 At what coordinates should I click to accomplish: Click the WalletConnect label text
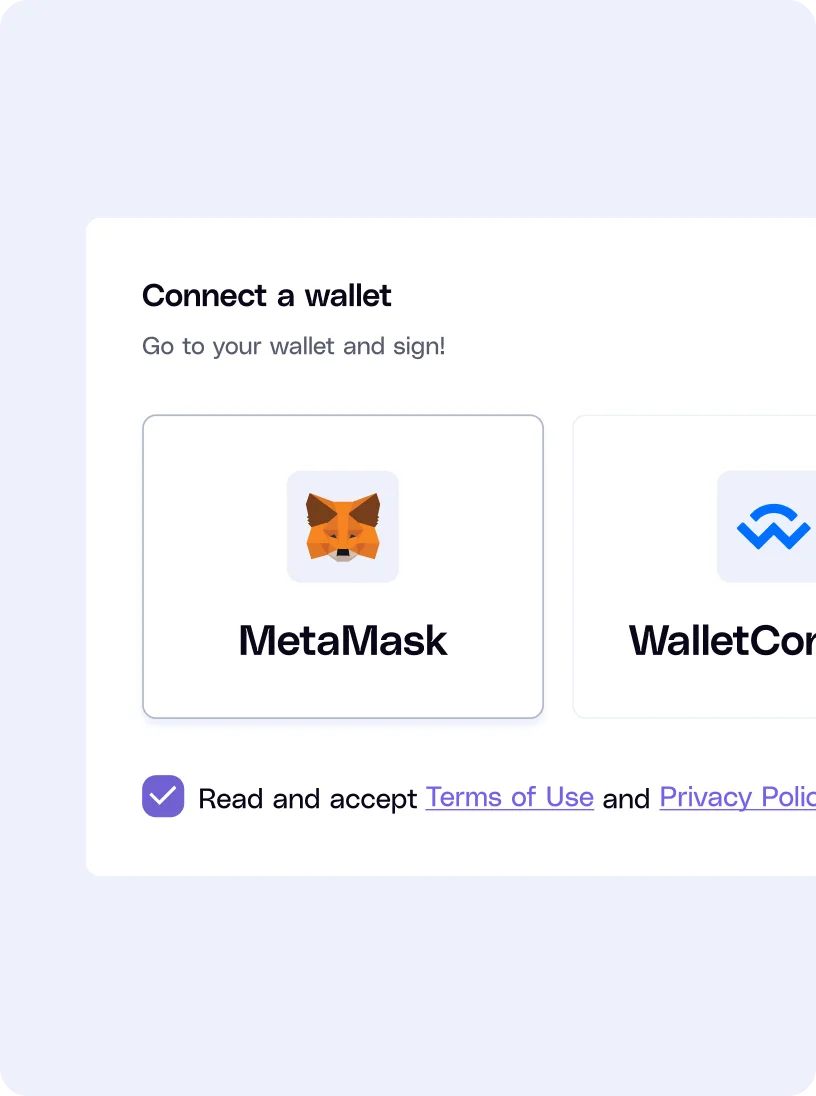[720, 641]
